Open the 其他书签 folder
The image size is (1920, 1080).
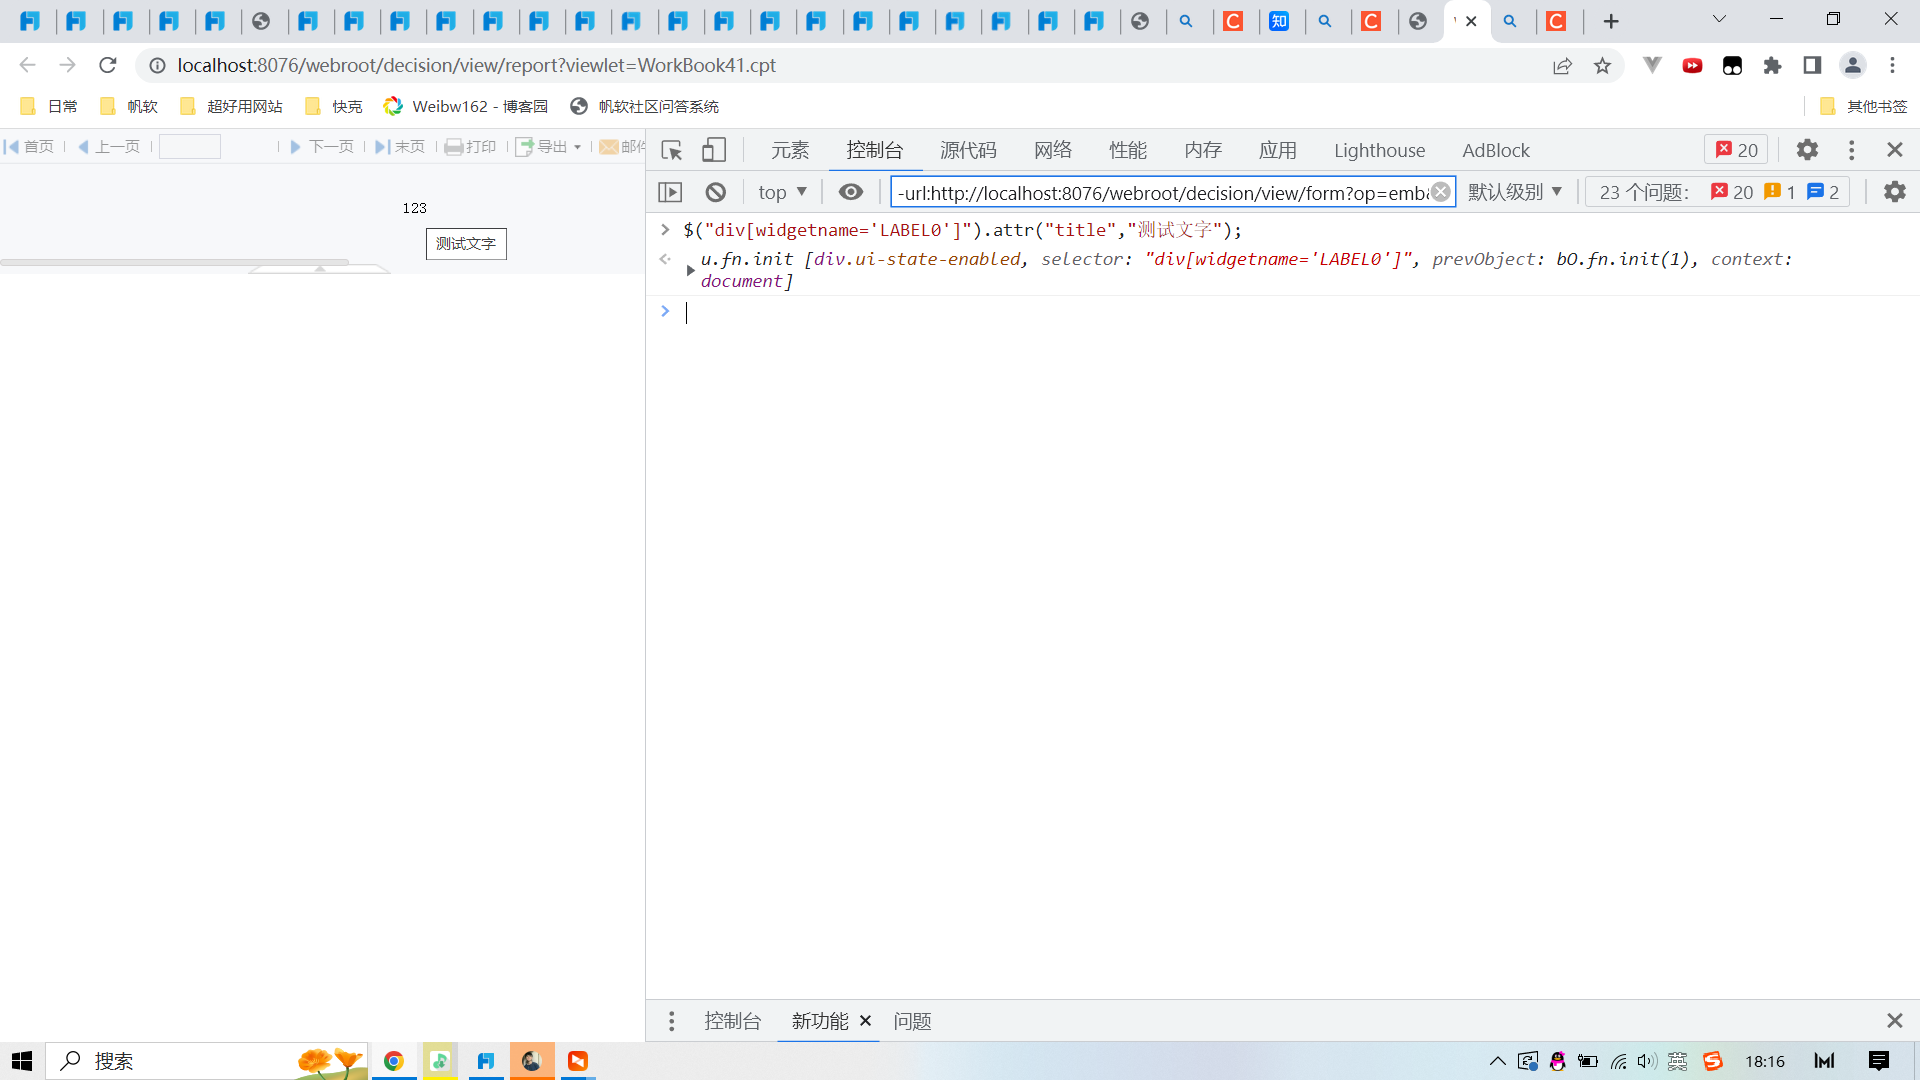tap(1864, 106)
